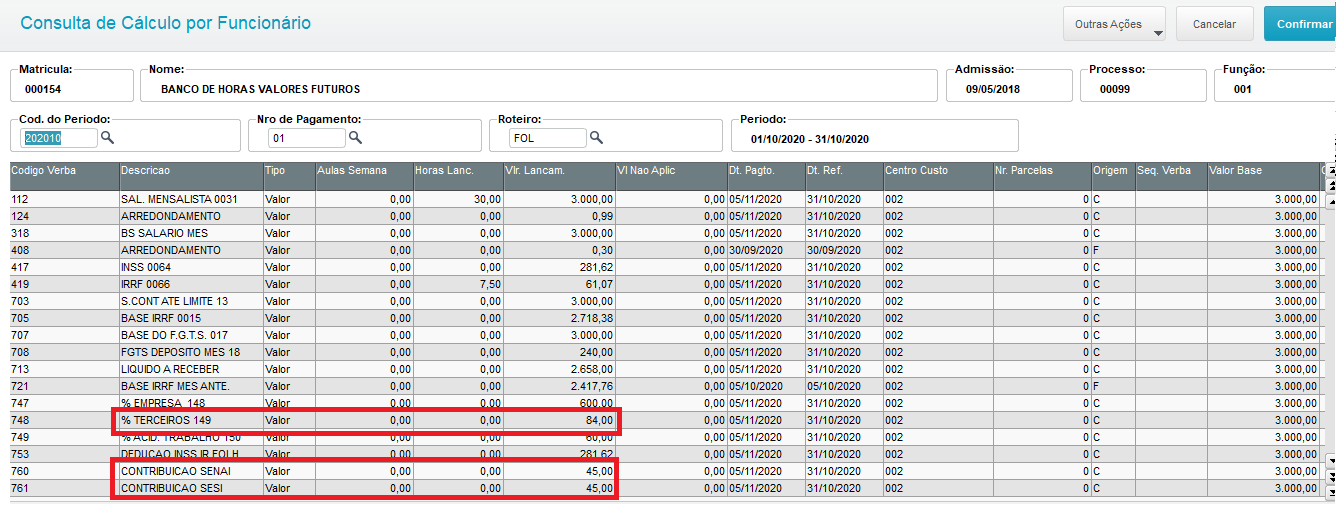The image size is (1340, 505).
Task: Sort by the Nr. Parcelas column header
Action: [1041, 176]
